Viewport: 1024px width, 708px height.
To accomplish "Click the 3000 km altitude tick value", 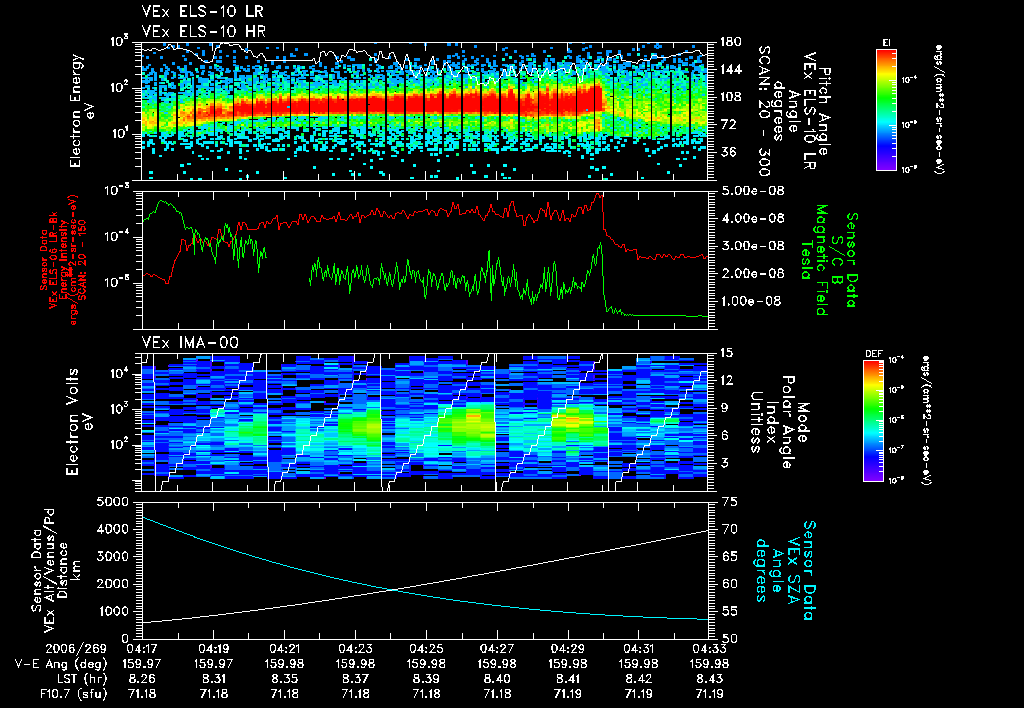I will tap(112, 556).
